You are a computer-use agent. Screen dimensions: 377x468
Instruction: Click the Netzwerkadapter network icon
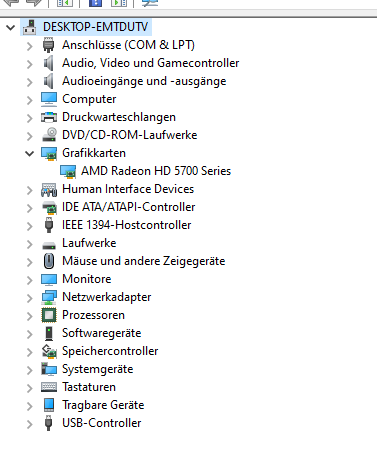click(x=49, y=297)
